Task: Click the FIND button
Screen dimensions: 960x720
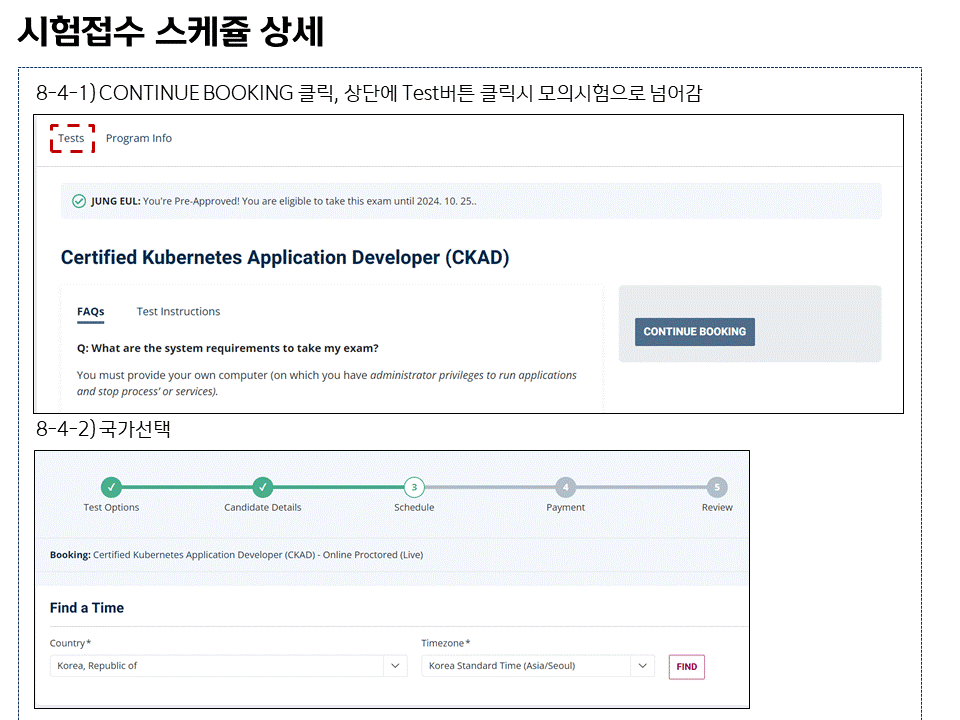Action: click(686, 667)
